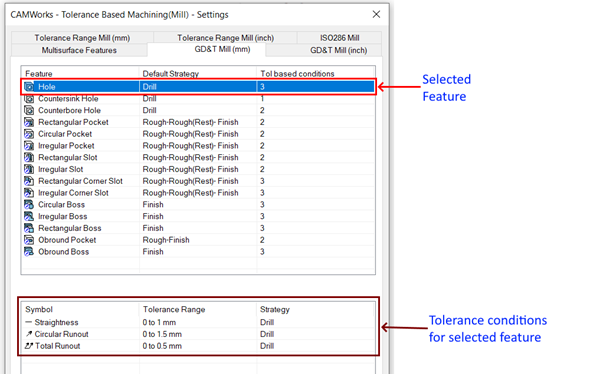Close the Tolerance Based Machining settings dialog
590x374 pixels.
(376, 14)
